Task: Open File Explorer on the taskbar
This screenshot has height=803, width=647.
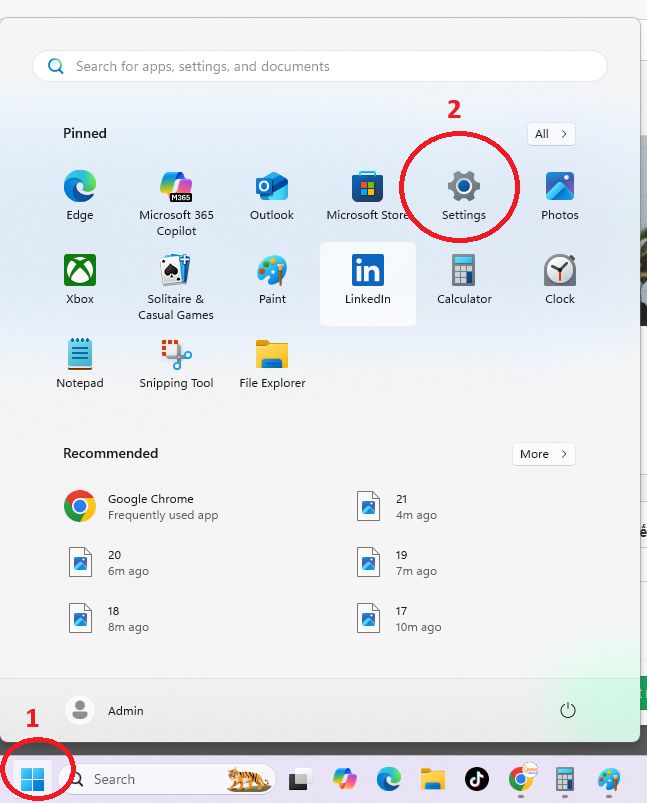Action: pyautogui.click(x=433, y=779)
